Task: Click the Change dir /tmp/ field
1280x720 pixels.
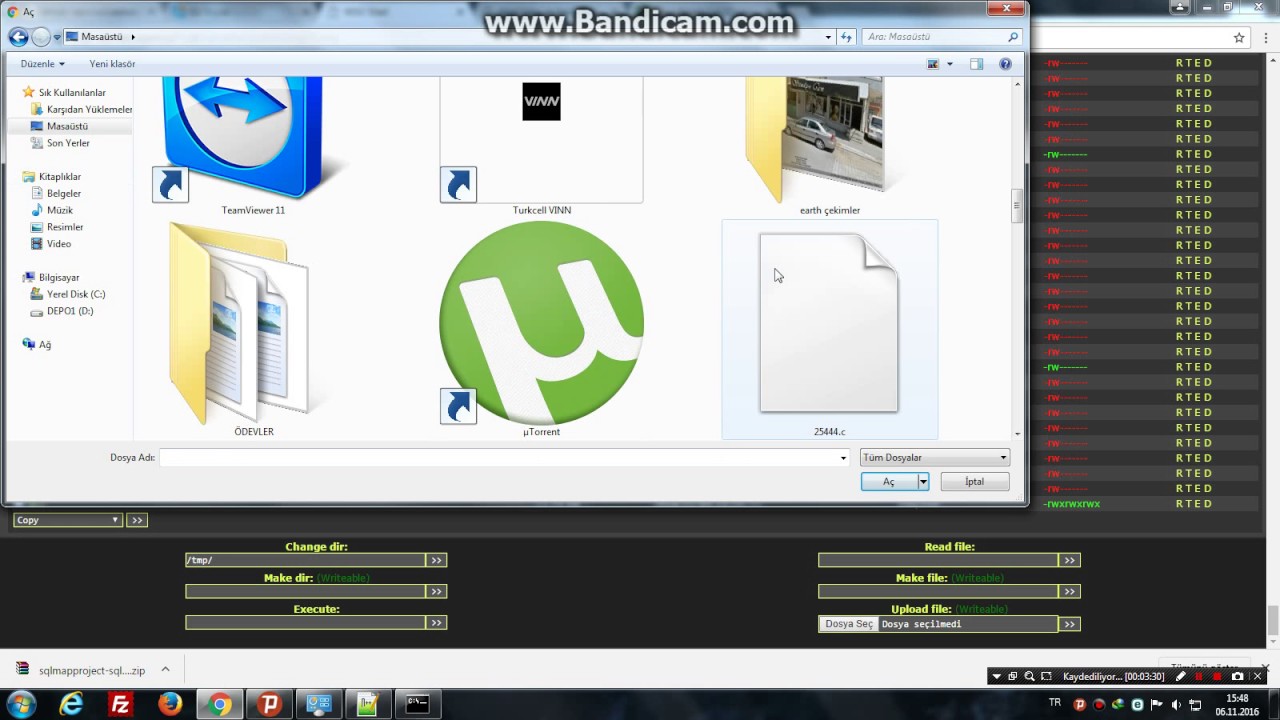Action: pyautogui.click(x=305, y=560)
